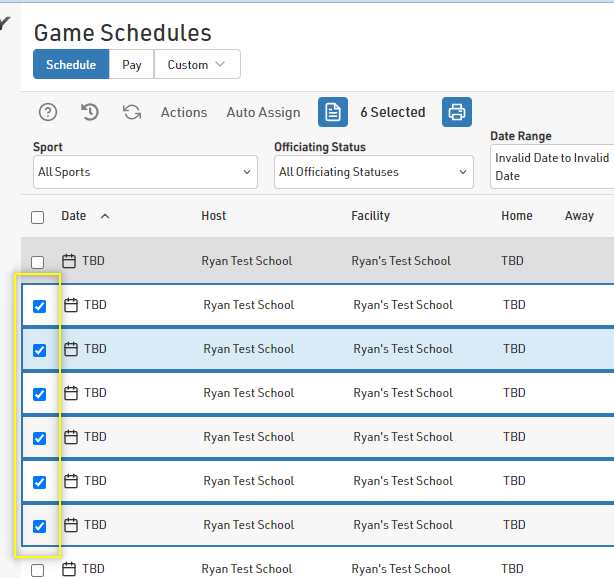Open the All Sports dropdown
The image size is (614, 578).
[x=146, y=172]
